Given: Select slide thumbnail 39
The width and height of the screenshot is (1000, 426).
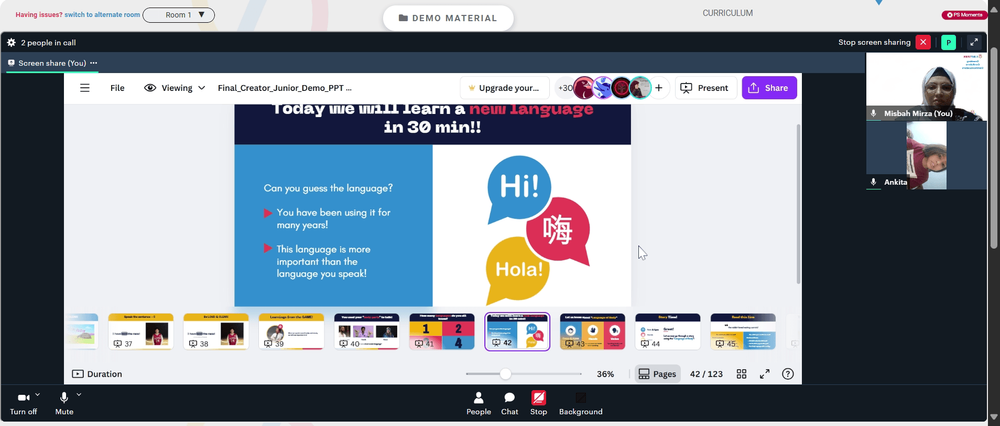Looking at the screenshot, I should point(291,332).
